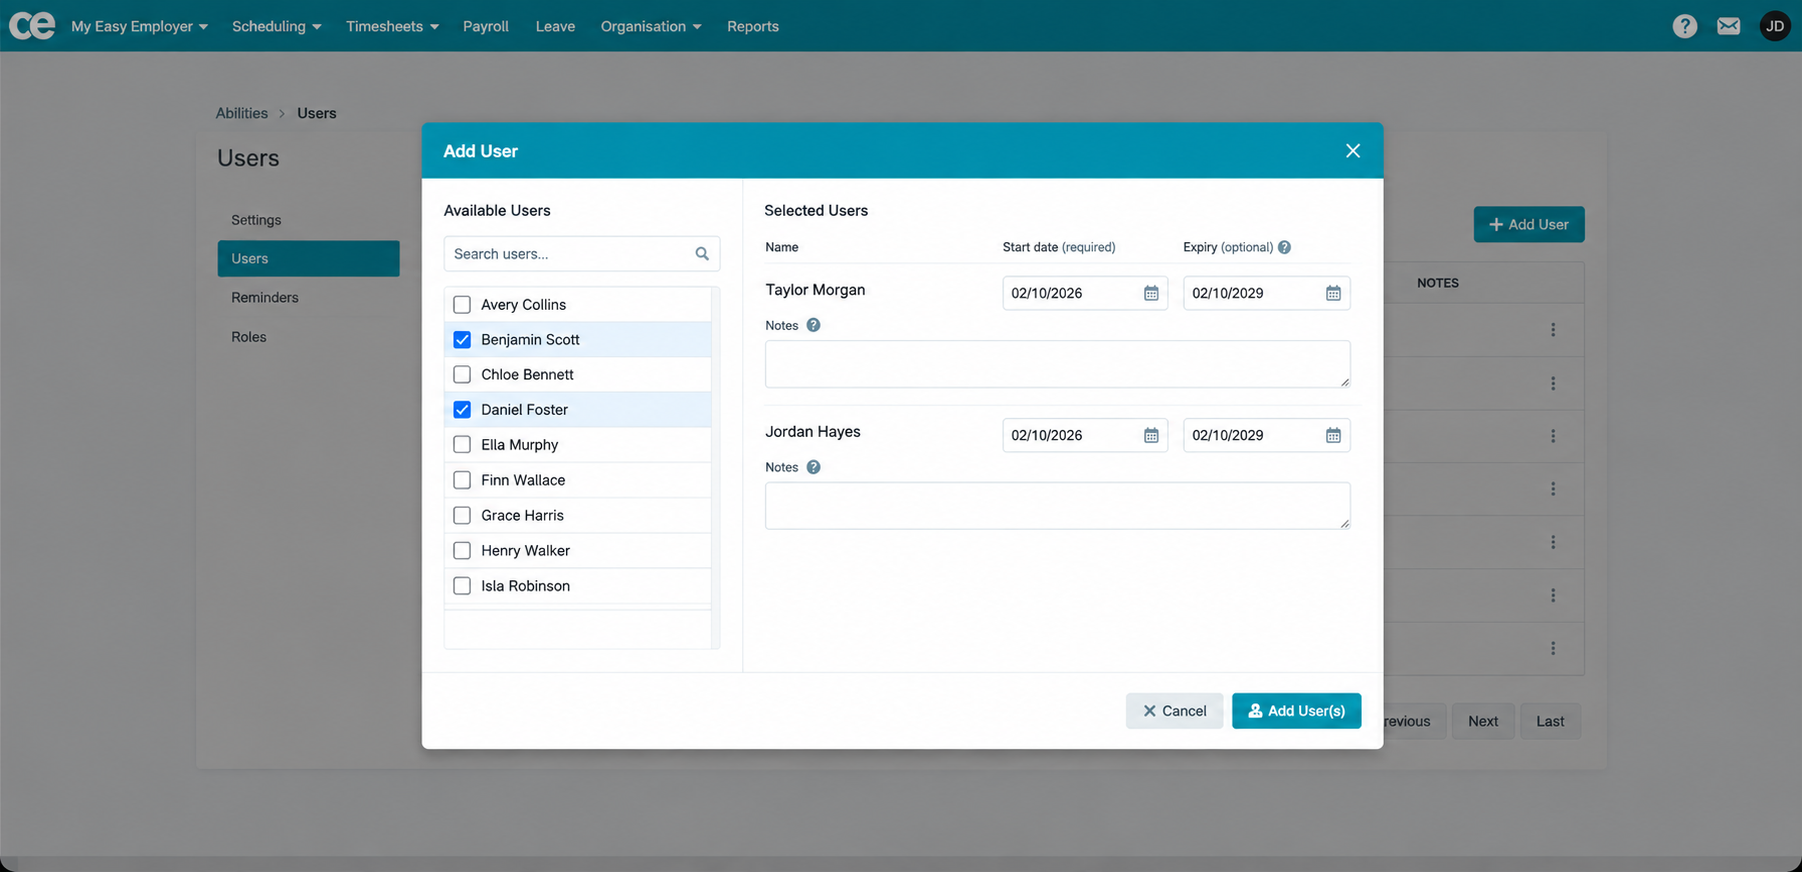The height and width of the screenshot is (872, 1802).
Task: Click the Expiry help question mark icon
Action: tap(1284, 247)
